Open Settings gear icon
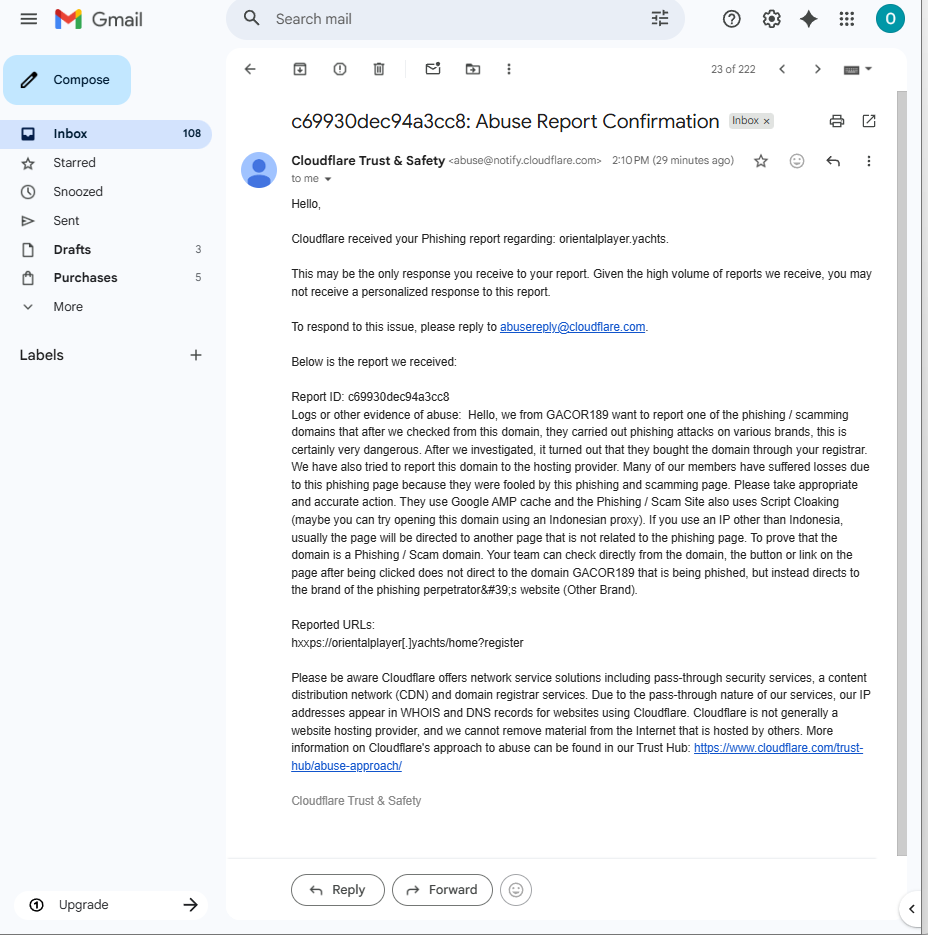The width and height of the screenshot is (928, 935). pos(771,19)
